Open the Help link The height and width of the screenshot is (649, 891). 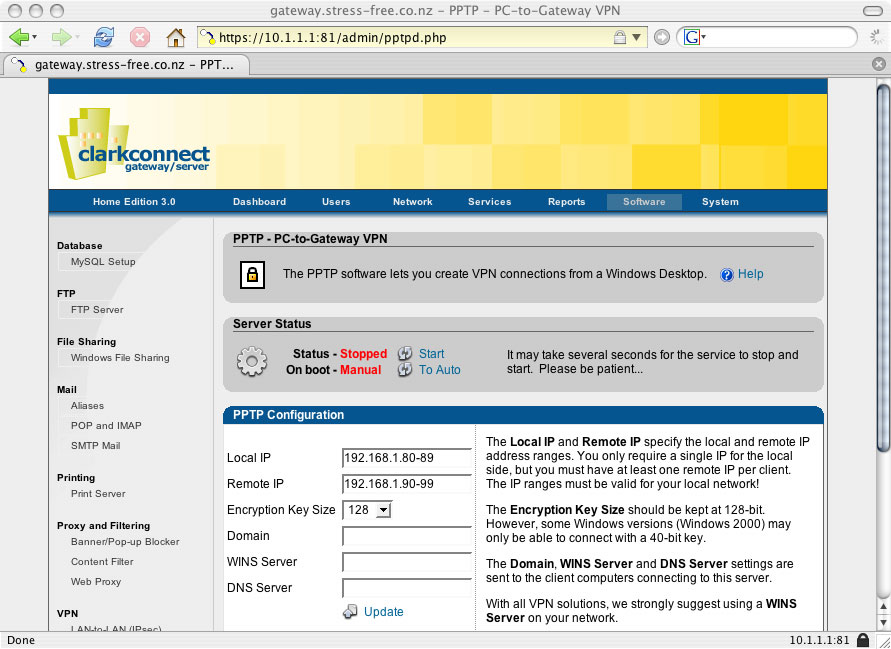click(x=750, y=274)
